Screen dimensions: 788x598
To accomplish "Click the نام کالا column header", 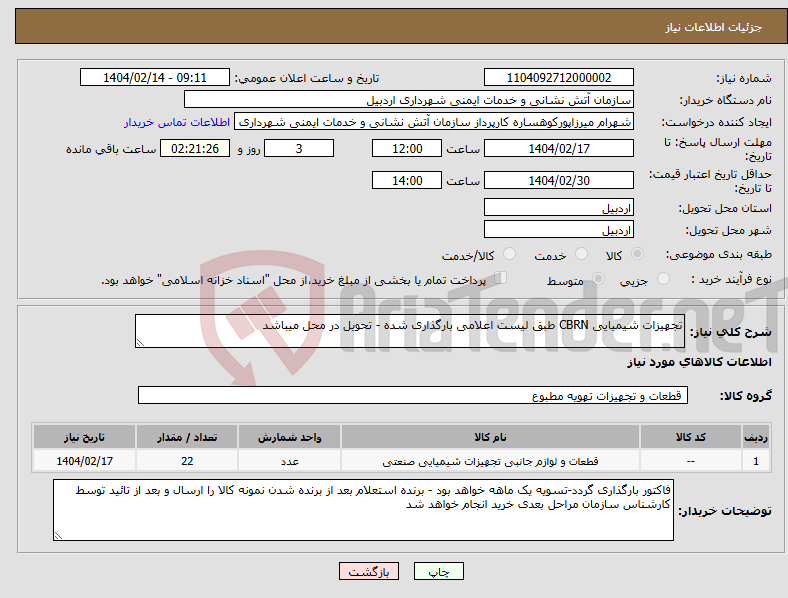I will [x=490, y=437].
